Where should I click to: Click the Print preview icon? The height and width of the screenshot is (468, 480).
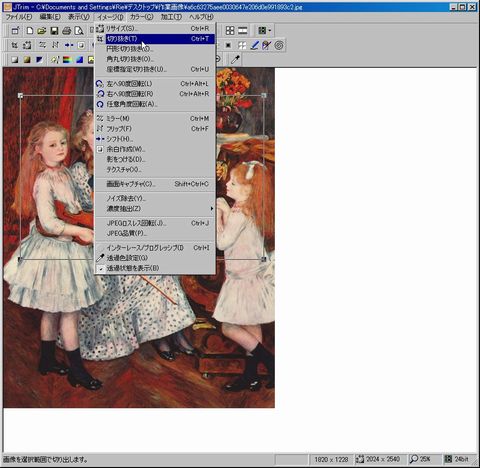[x=79, y=31]
